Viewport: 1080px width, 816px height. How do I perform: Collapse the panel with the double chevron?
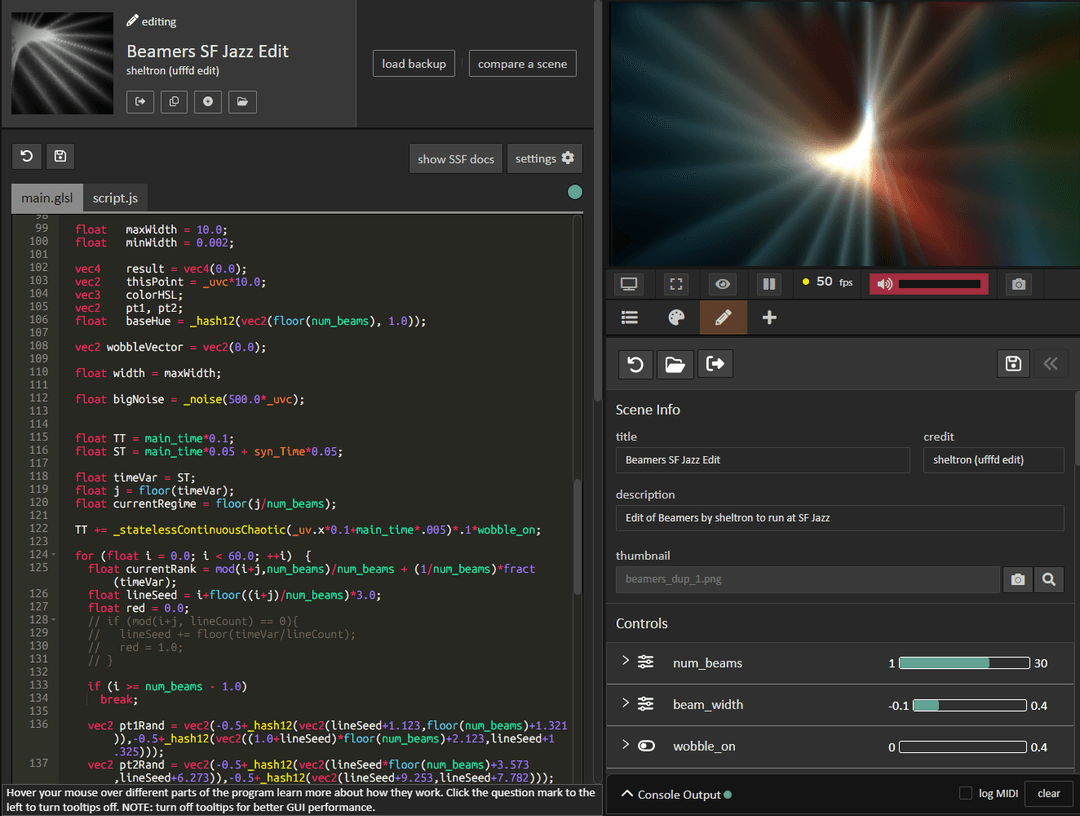click(1050, 364)
